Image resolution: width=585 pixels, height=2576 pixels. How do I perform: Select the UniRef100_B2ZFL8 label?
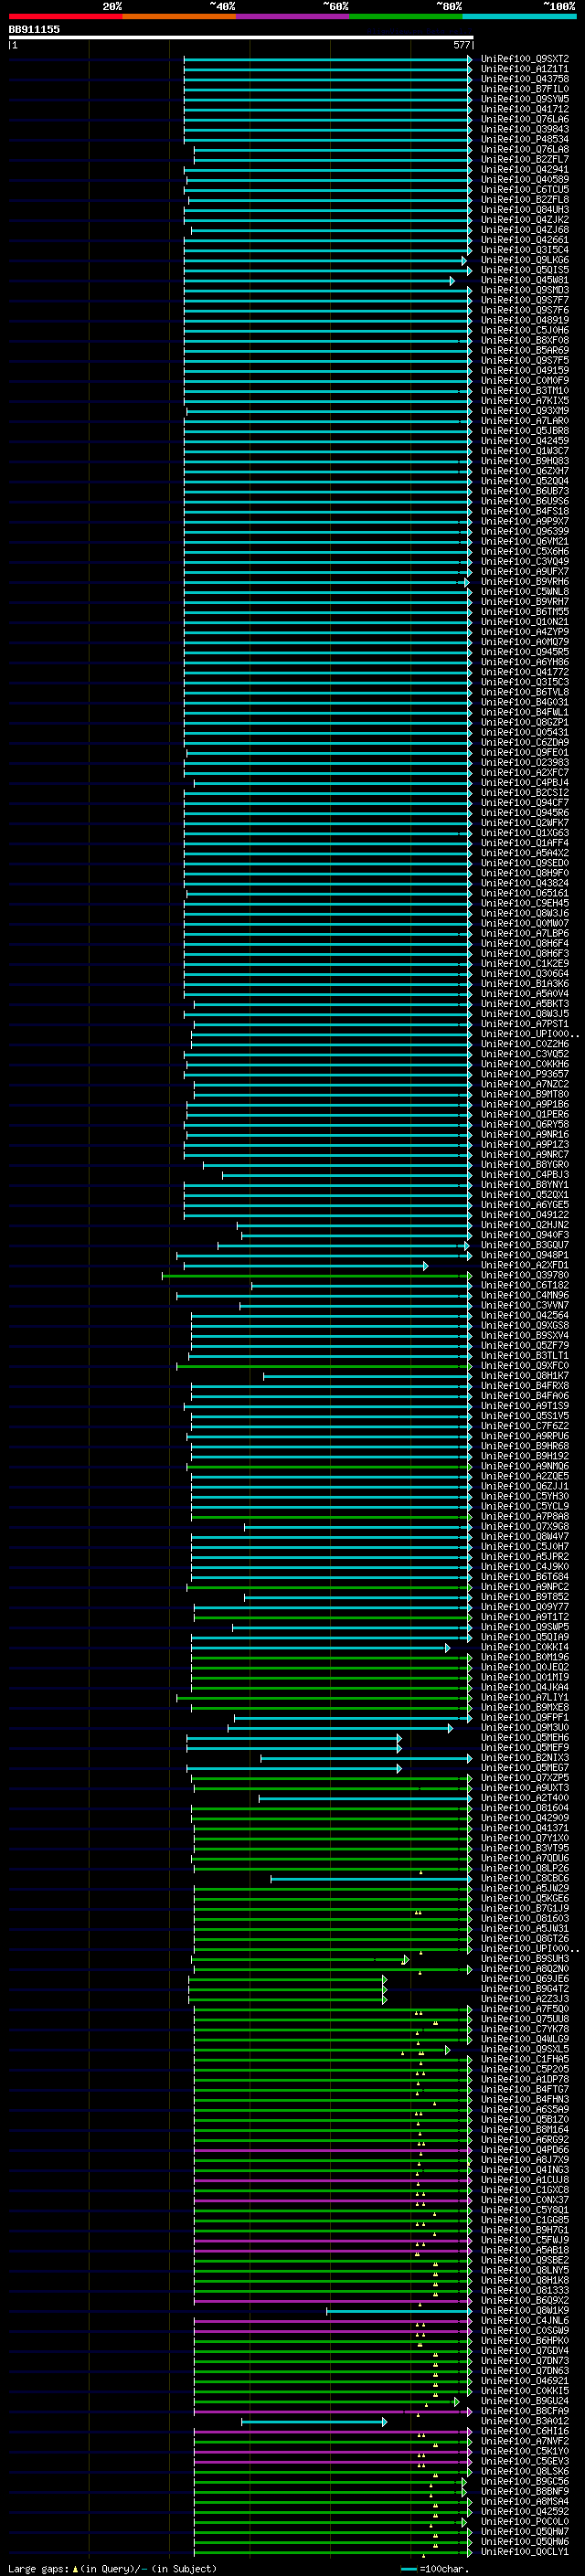525,199
